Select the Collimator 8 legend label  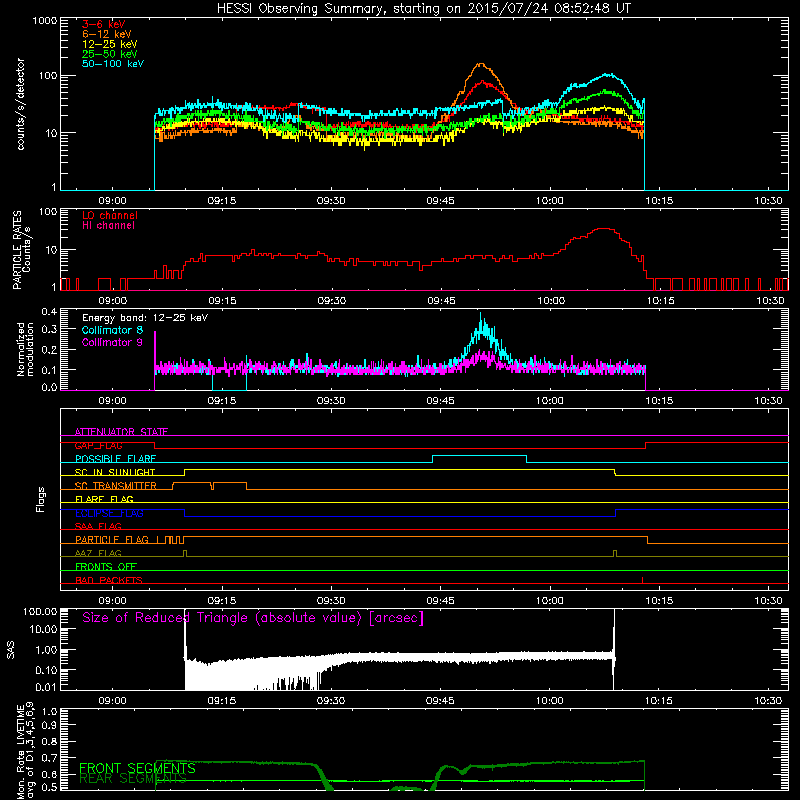tap(112, 330)
